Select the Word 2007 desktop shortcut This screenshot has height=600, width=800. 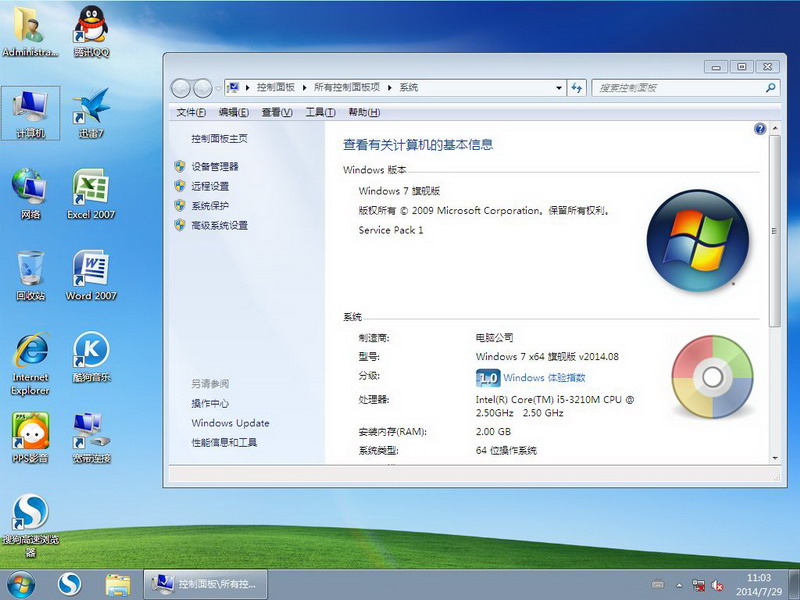pyautogui.click(x=91, y=275)
